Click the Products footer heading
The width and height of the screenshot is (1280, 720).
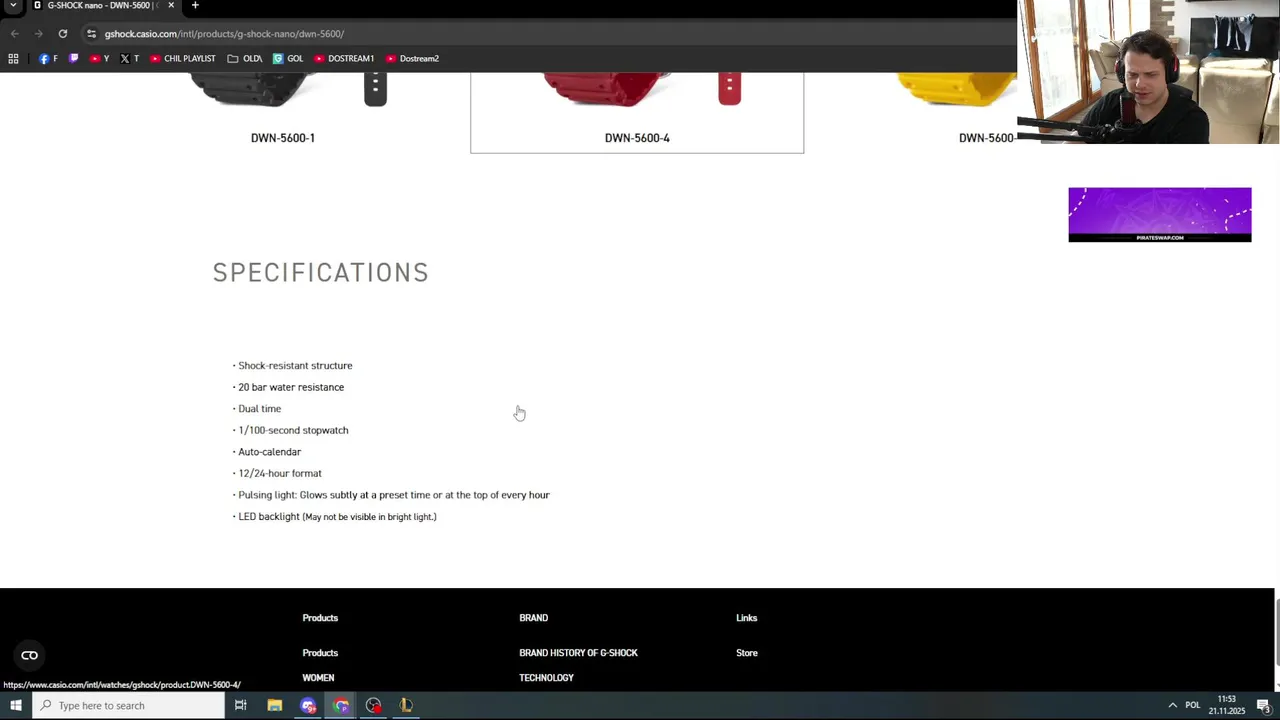320,618
